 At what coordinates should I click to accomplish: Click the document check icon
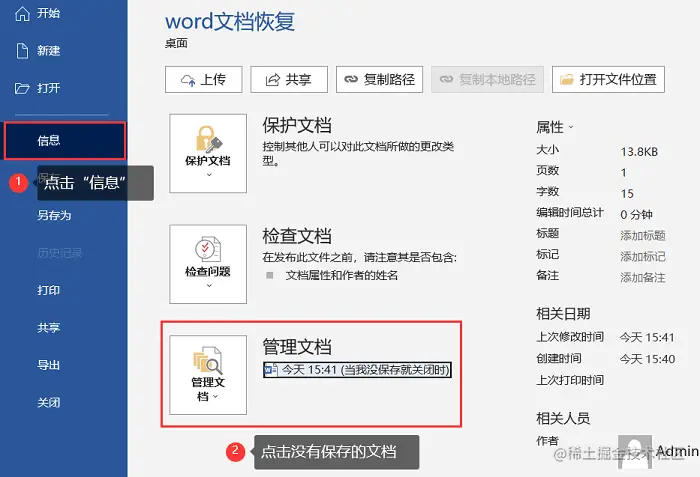pyautogui.click(x=208, y=249)
